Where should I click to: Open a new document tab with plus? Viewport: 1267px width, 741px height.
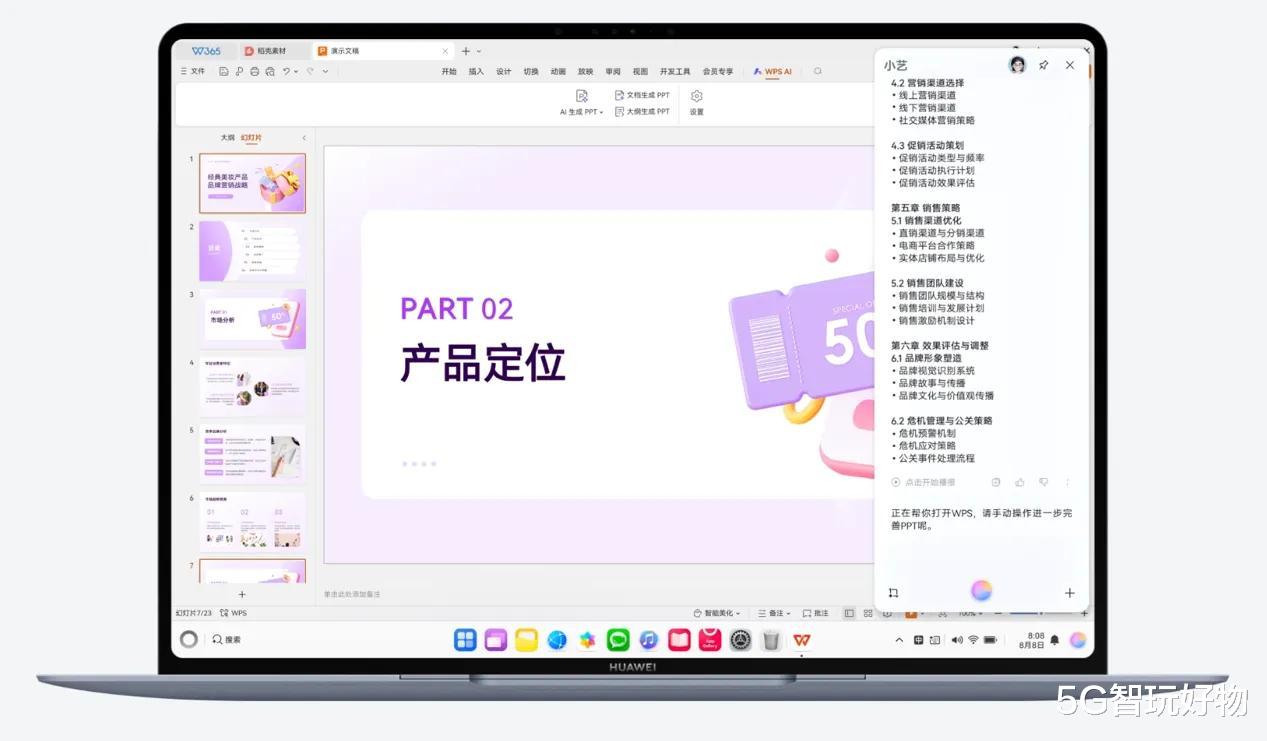465,51
